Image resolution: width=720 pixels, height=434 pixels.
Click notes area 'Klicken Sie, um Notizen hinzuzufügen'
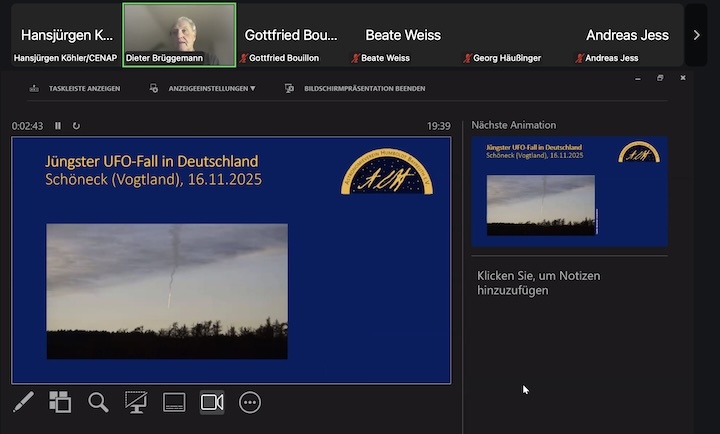539,283
